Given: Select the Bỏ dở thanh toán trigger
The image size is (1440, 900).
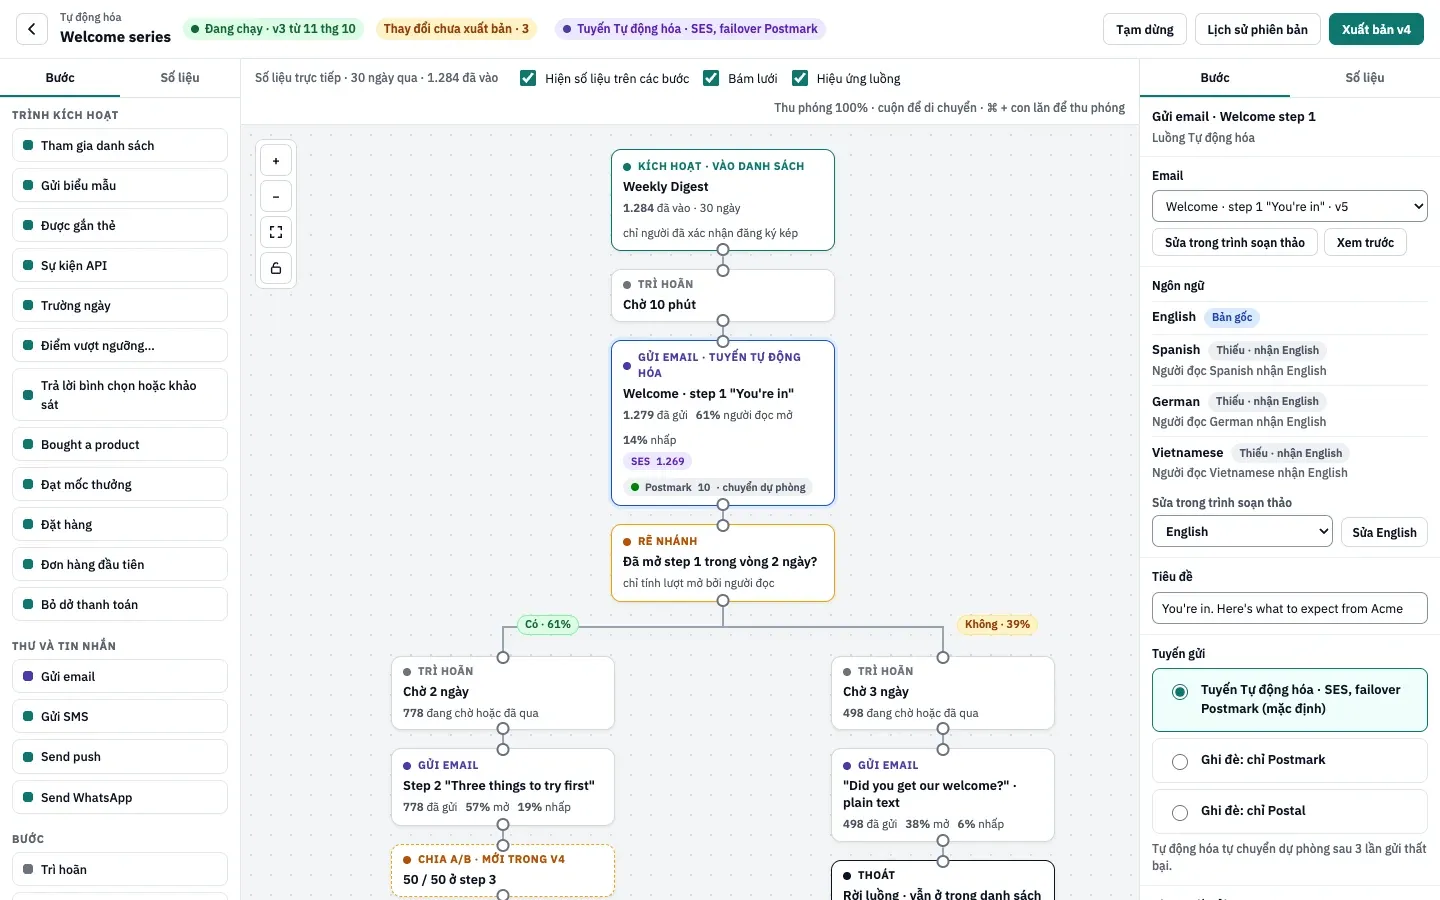Looking at the screenshot, I should 120,604.
